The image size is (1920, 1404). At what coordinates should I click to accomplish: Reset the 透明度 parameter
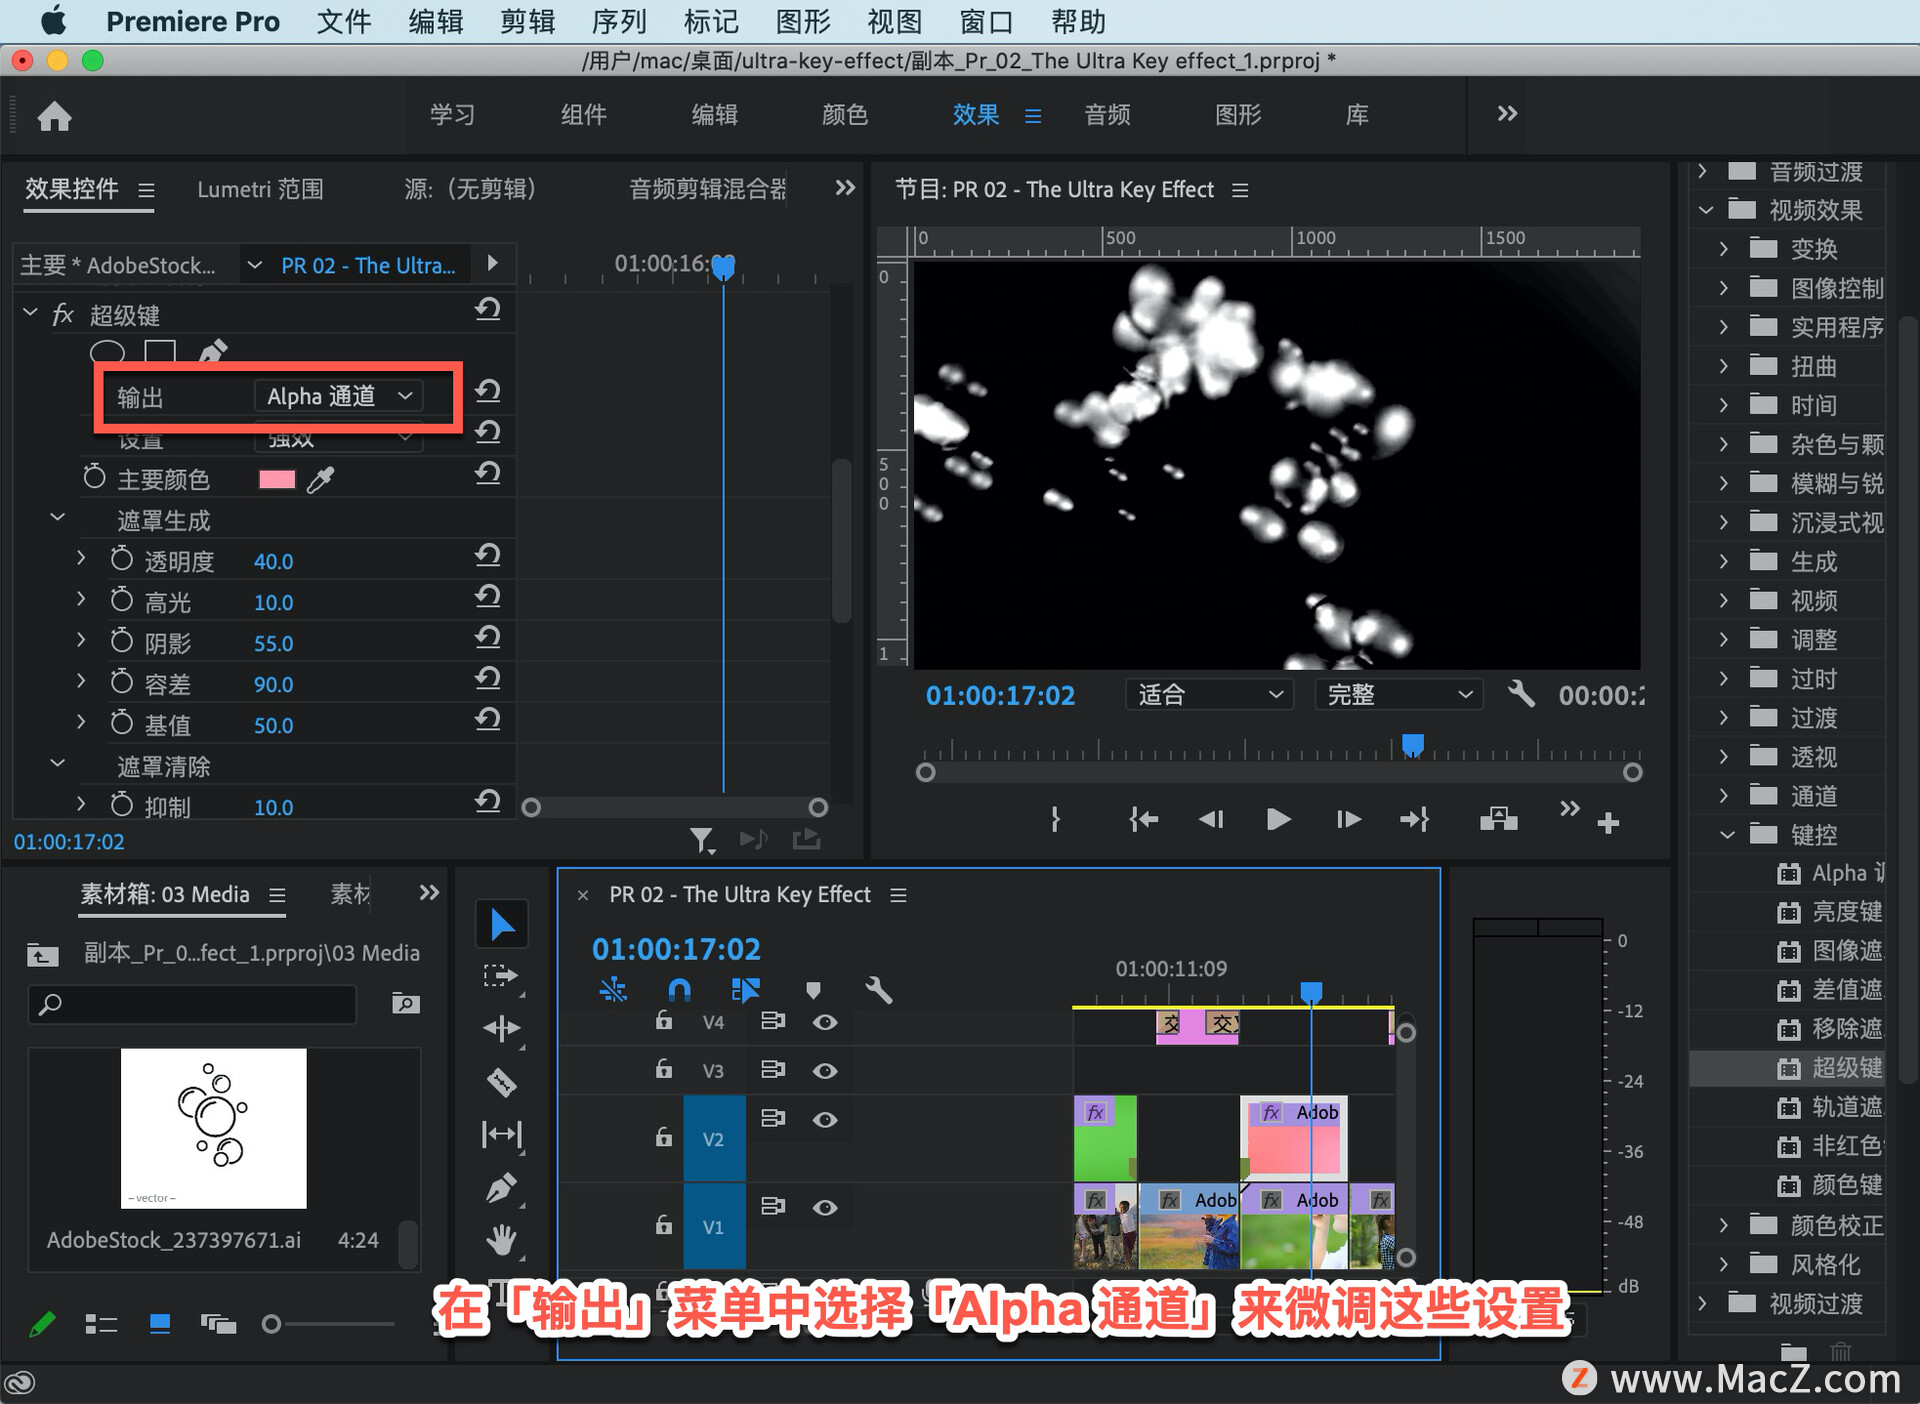click(x=488, y=555)
